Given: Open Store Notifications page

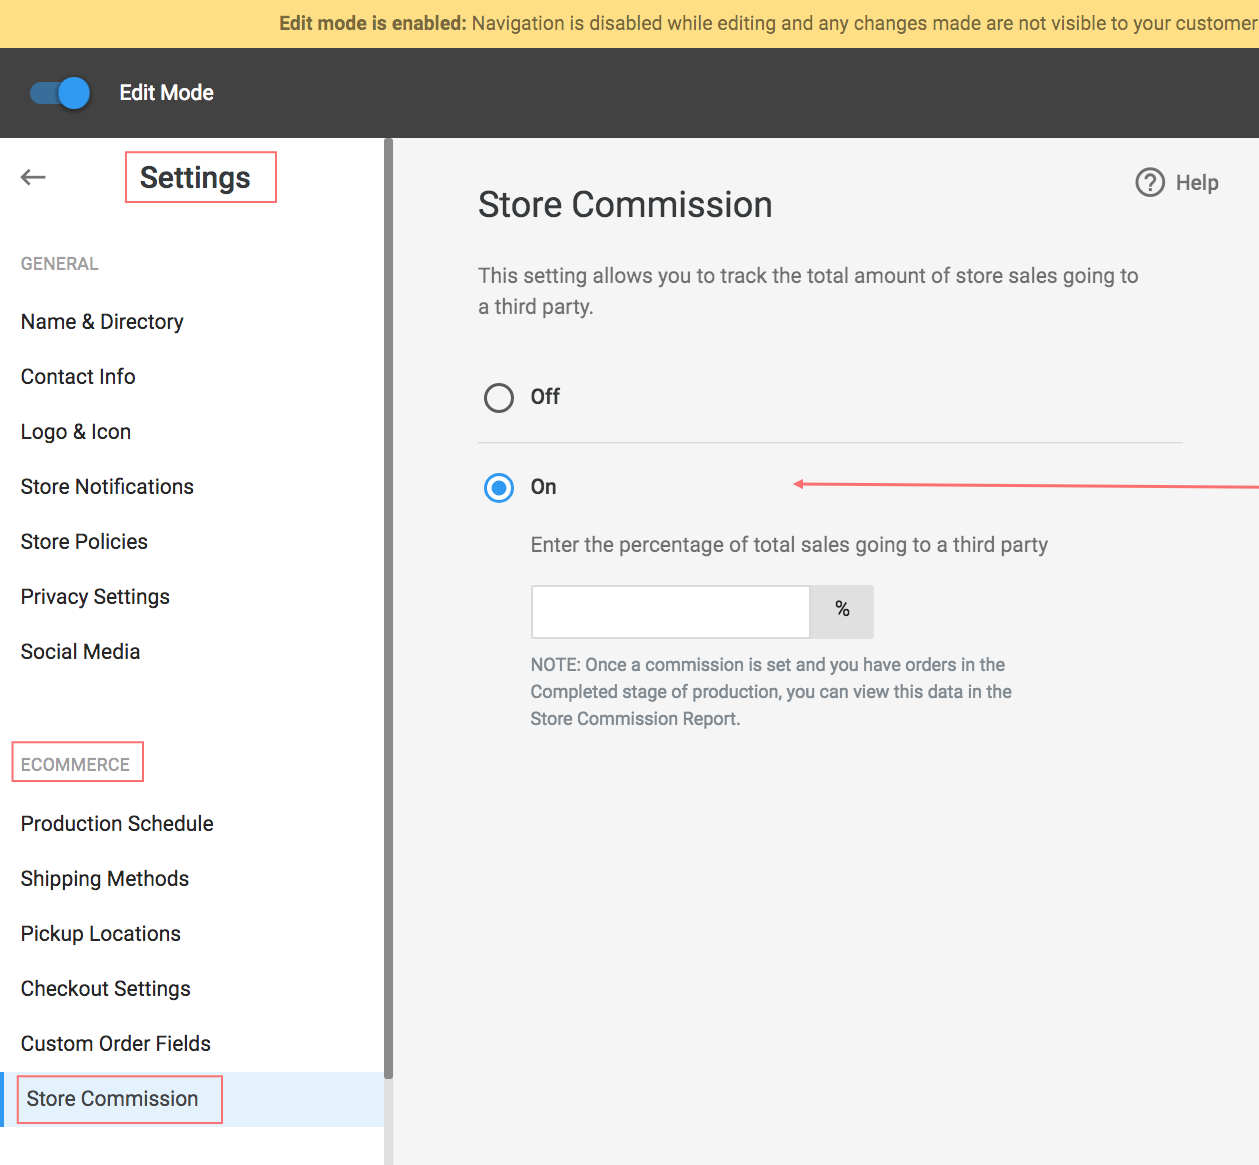Looking at the screenshot, I should [107, 487].
